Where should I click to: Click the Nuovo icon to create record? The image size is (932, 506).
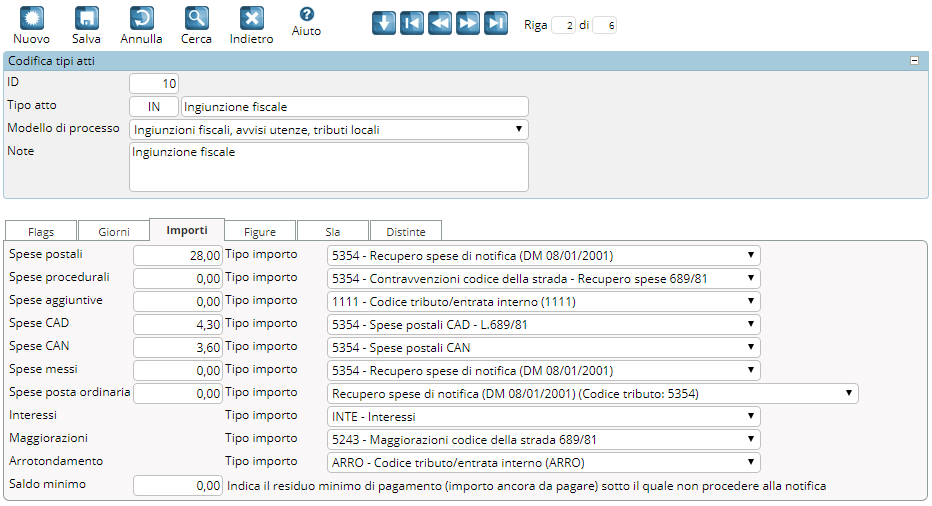pos(31,19)
